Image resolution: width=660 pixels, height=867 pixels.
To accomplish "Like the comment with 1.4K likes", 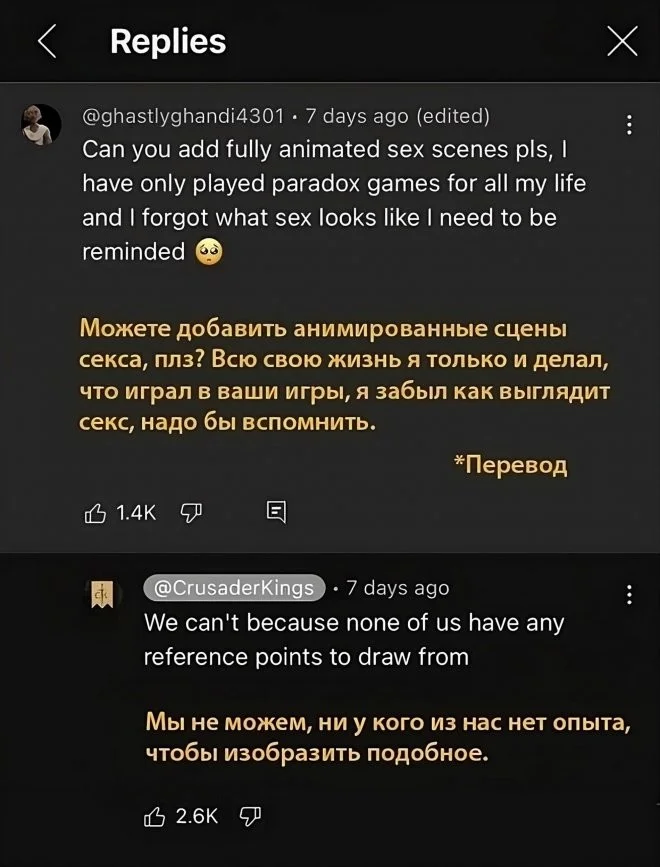I will coord(94,513).
